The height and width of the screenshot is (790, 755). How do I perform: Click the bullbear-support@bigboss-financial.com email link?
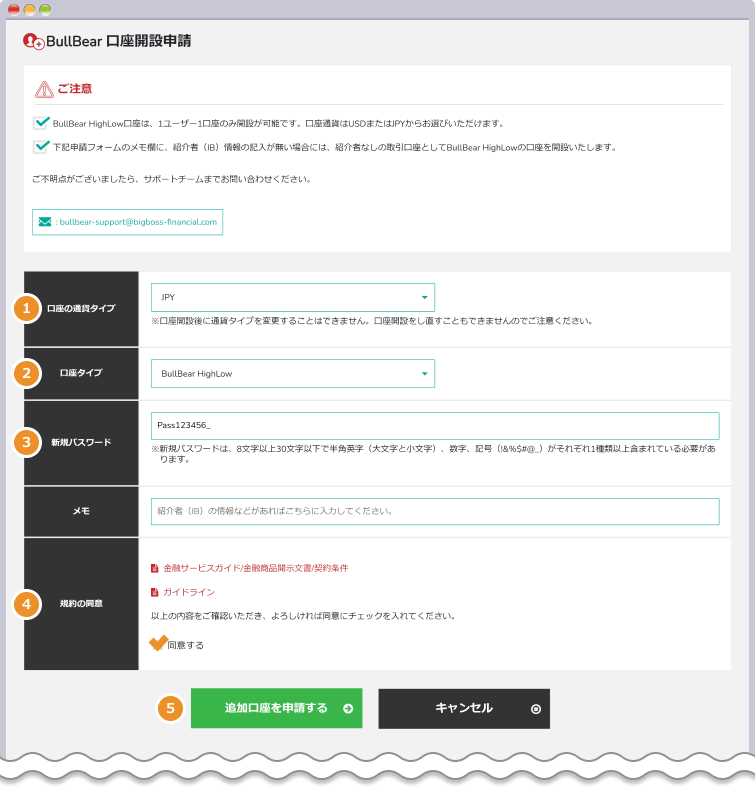[138, 222]
